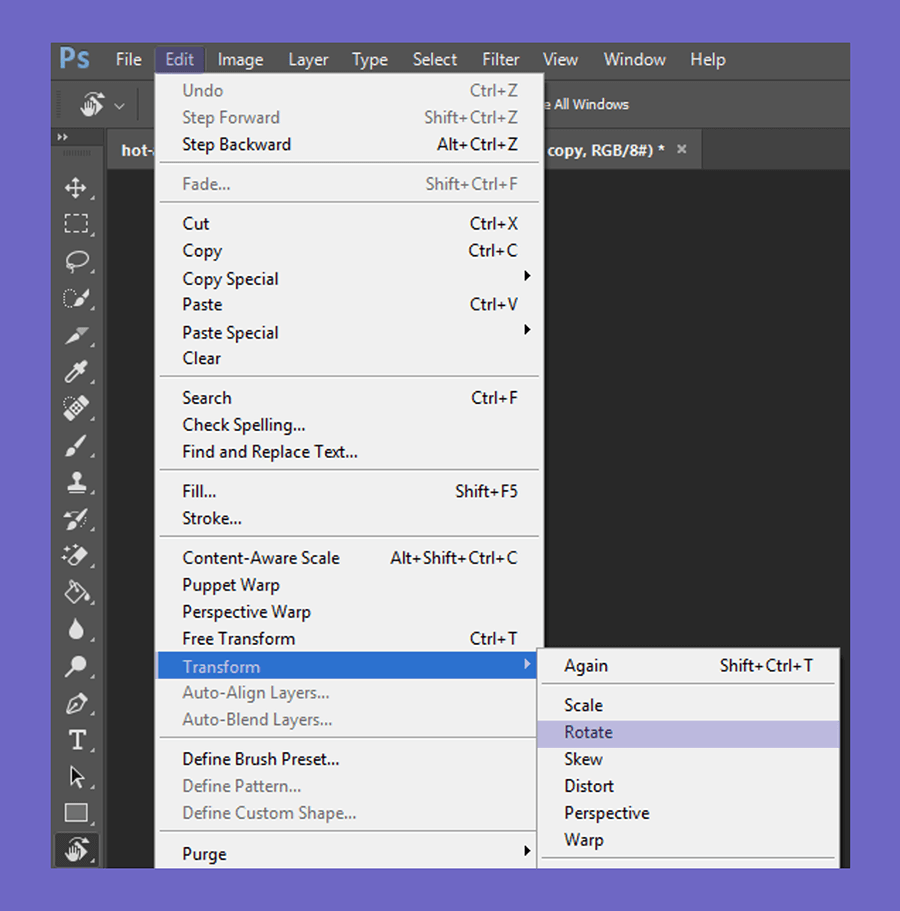Close the open Edit menu
This screenshot has width=900, height=911.
179,59
